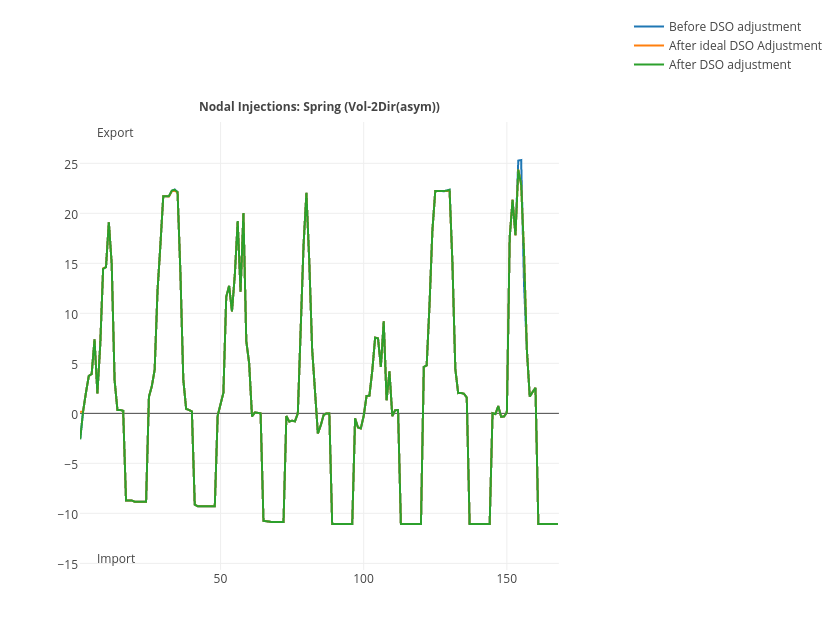Click the y-axis tick label 25

point(70,164)
